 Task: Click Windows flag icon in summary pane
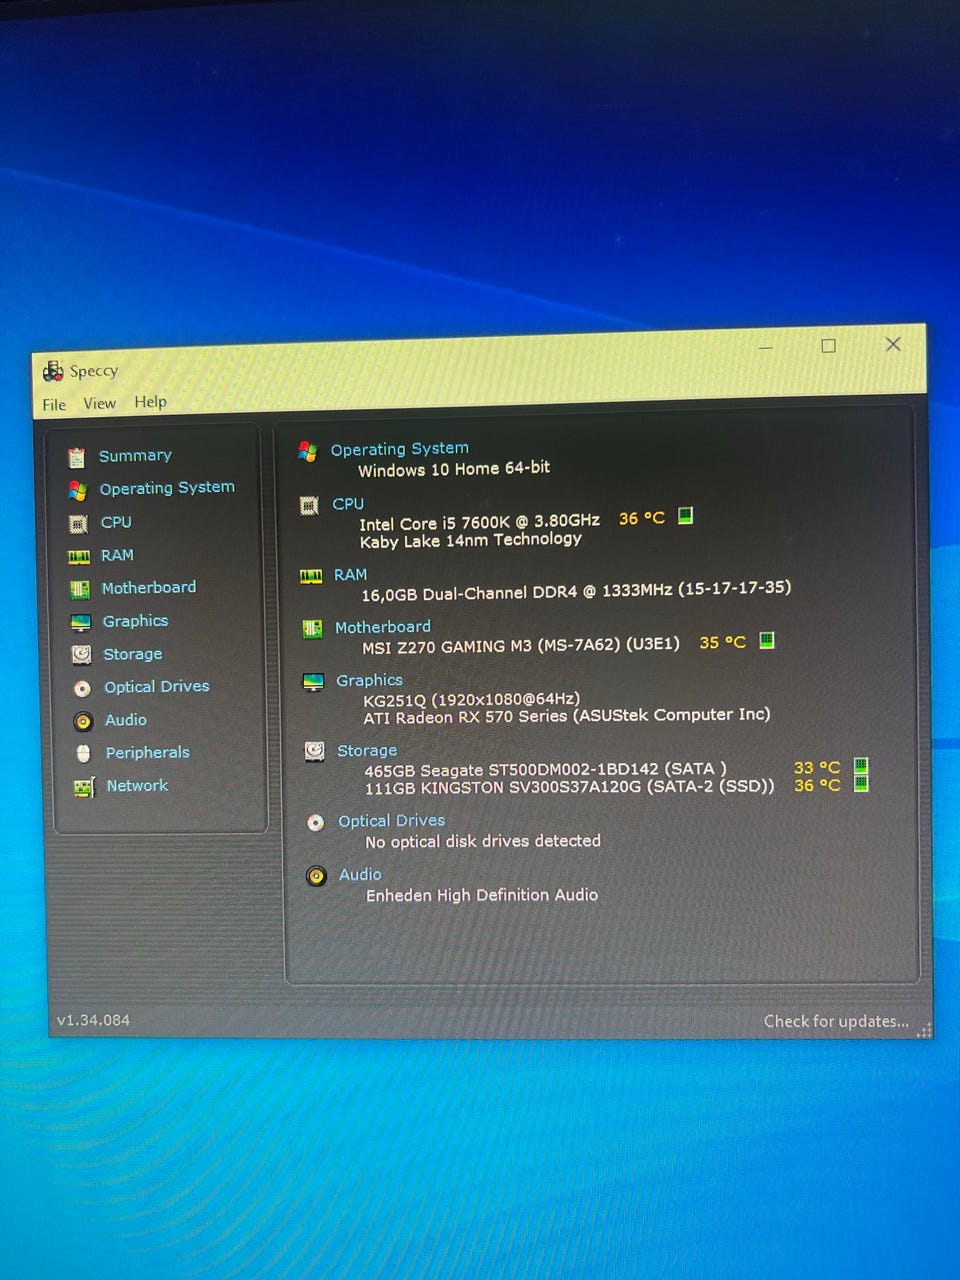click(308, 452)
